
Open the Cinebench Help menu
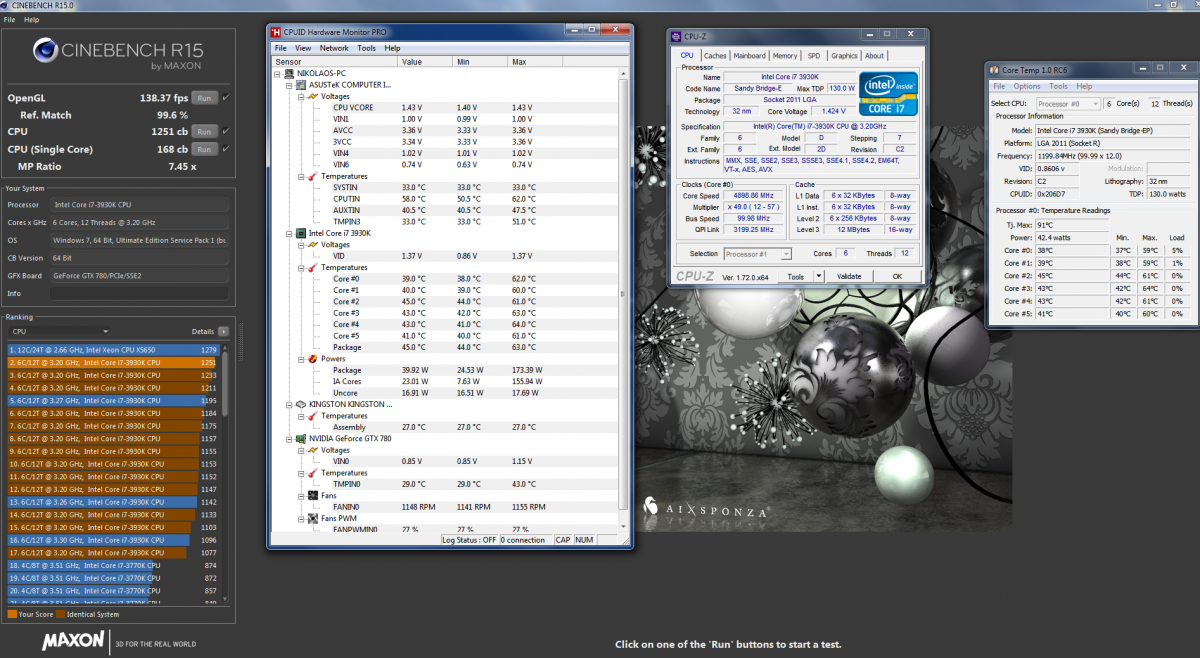point(32,19)
